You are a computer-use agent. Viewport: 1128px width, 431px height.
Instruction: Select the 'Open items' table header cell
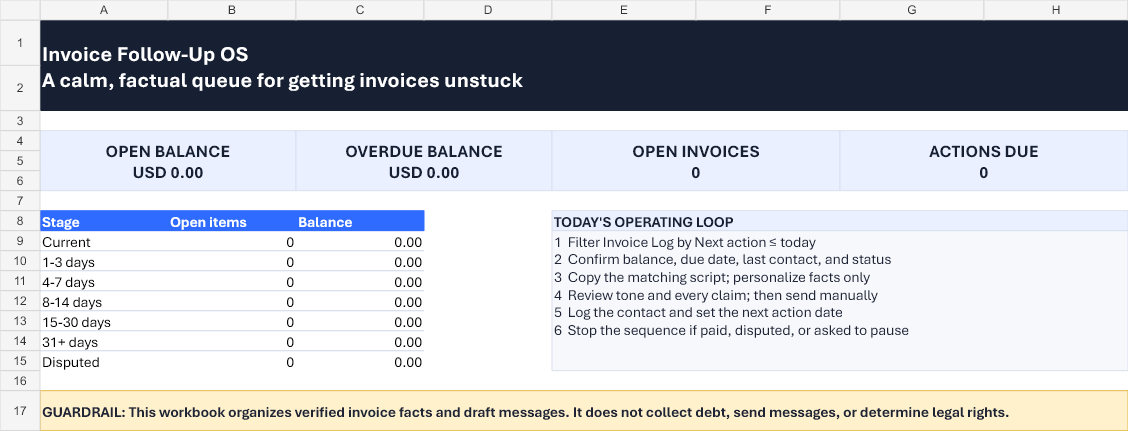(x=232, y=222)
